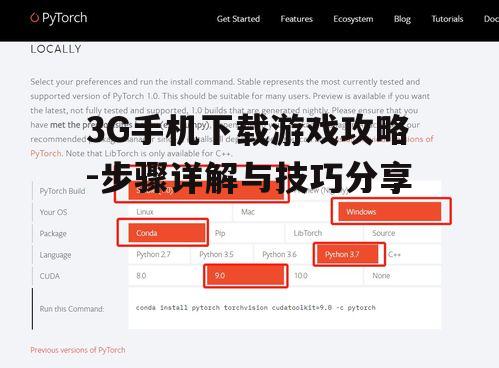Viewport: 499px width, 368px height.
Task: Open the Ecosystem menu item
Action: pyautogui.click(x=353, y=19)
